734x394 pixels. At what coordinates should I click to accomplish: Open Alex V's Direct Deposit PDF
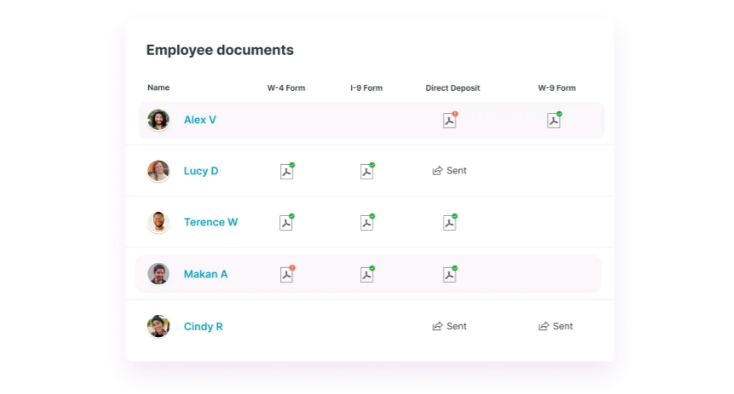[450, 120]
